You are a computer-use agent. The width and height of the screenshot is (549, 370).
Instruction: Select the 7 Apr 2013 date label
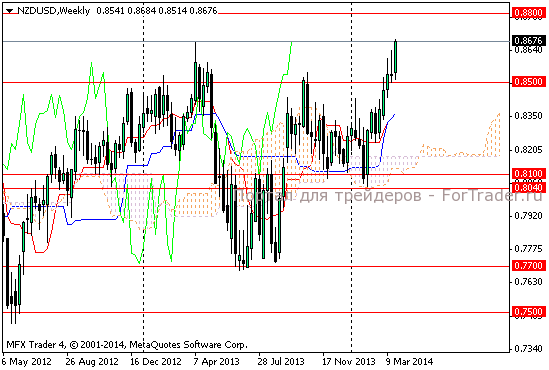(216, 362)
